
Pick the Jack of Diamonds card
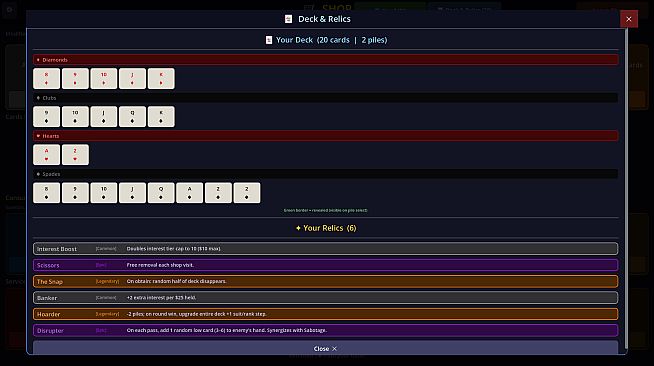point(132,78)
